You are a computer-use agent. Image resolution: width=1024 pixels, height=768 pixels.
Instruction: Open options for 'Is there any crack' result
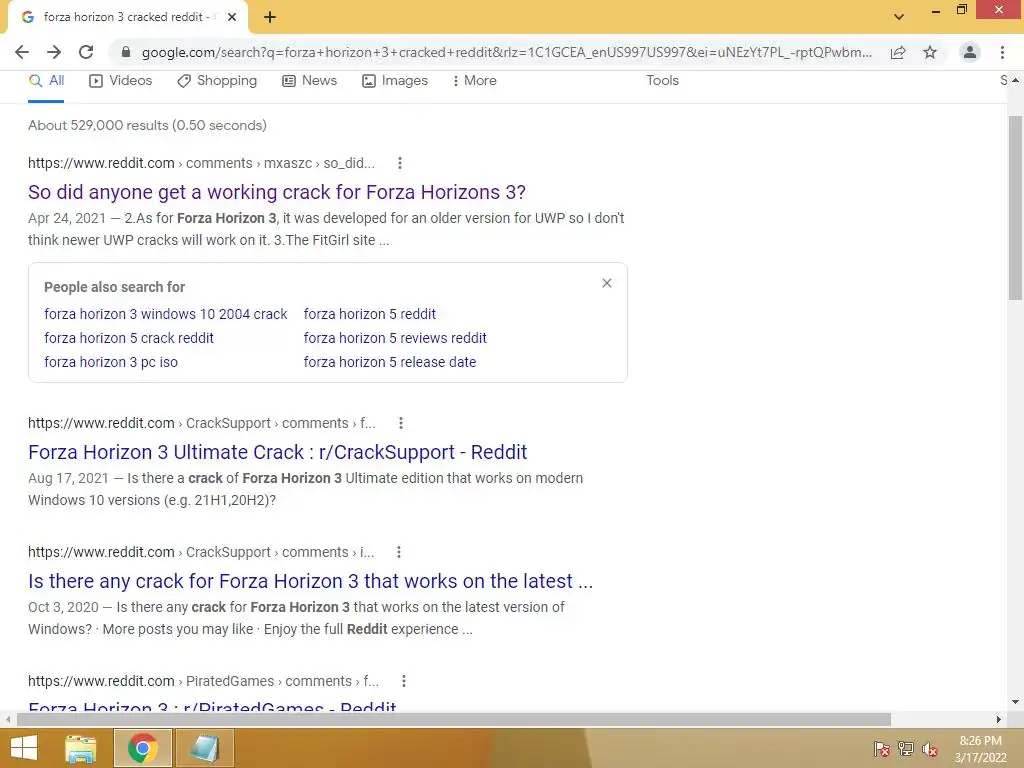[x=399, y=552]
